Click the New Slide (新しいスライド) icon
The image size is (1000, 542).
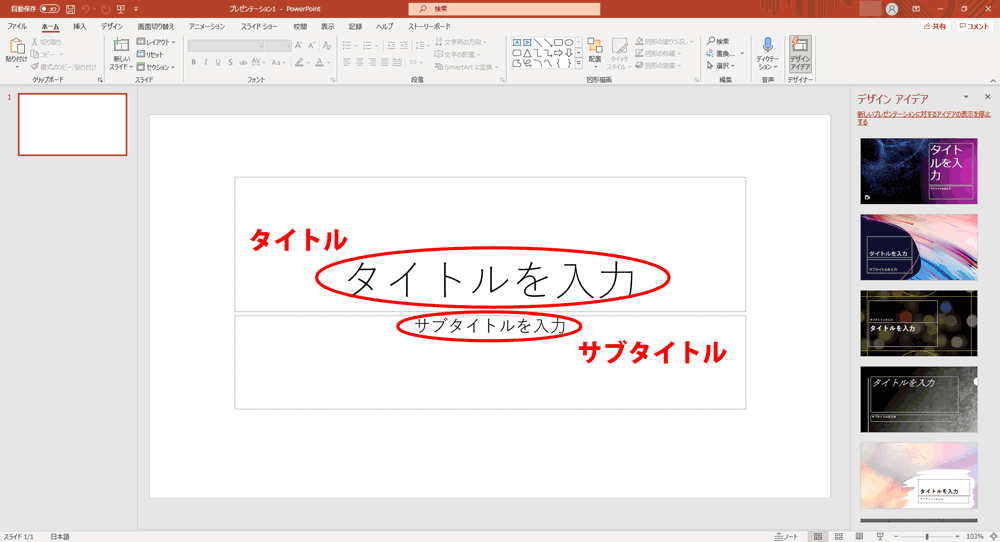tap(121, 45)
